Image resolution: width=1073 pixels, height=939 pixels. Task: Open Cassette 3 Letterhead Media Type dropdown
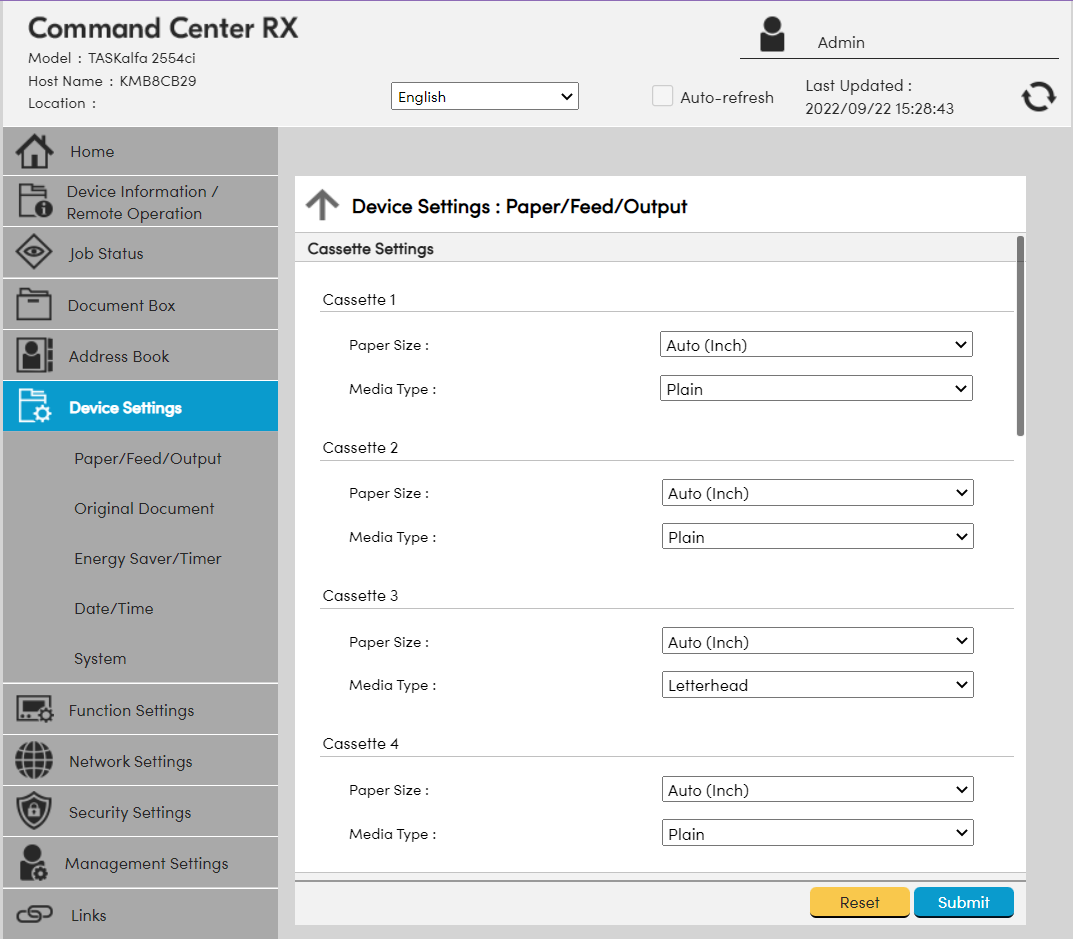tap(817, 684)
